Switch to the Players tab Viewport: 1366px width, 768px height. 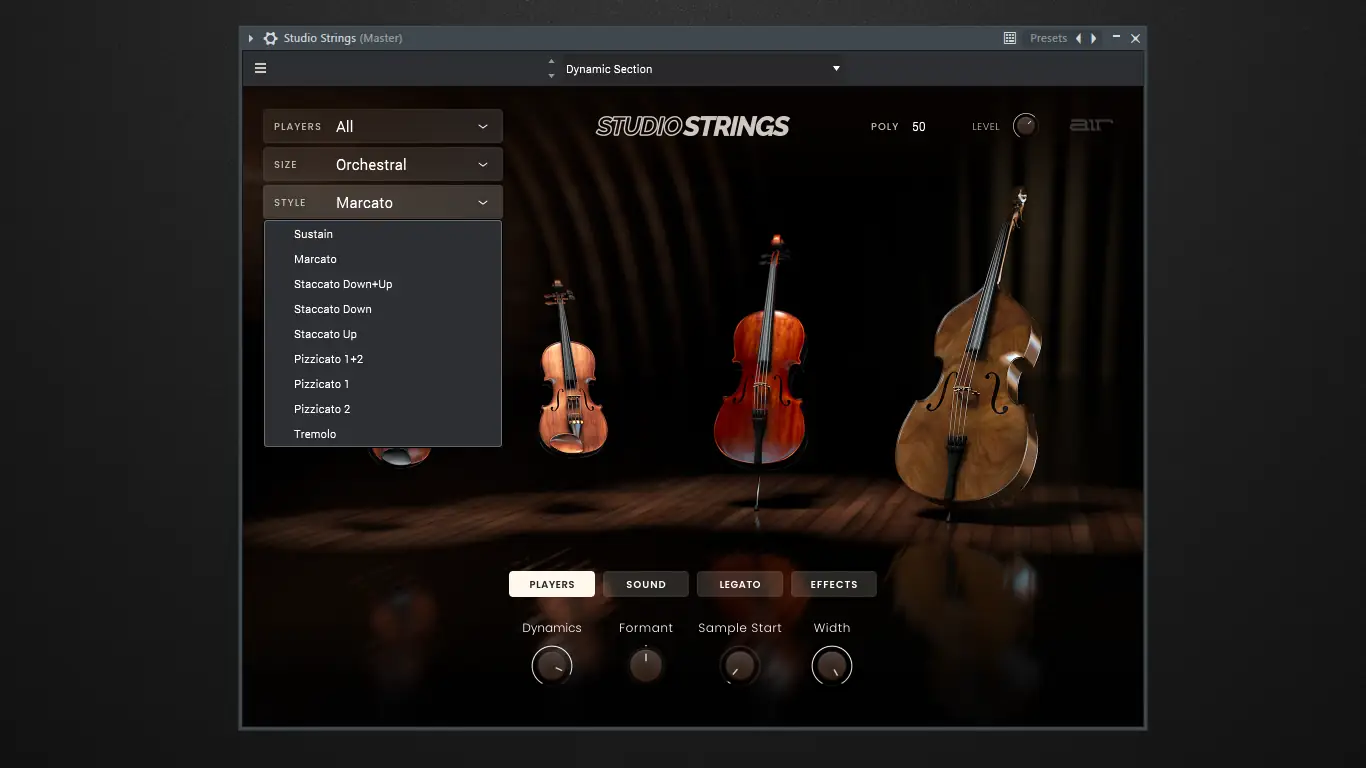pyautogui.click(x=552, y=584)
